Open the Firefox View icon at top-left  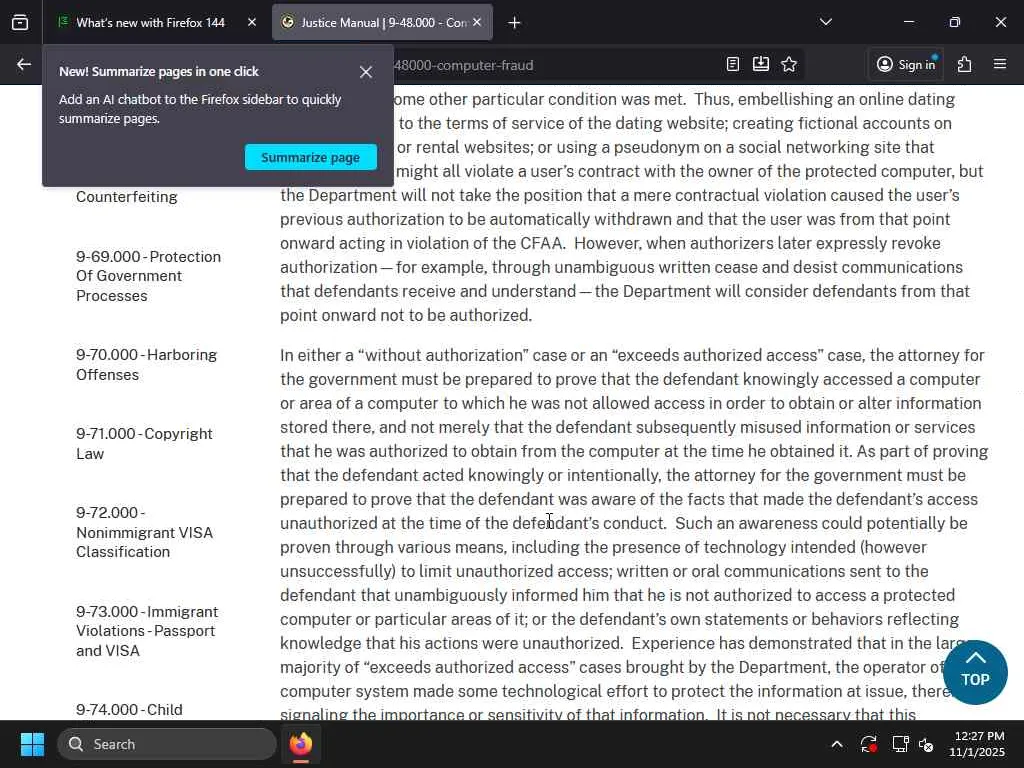click(20, 22)
